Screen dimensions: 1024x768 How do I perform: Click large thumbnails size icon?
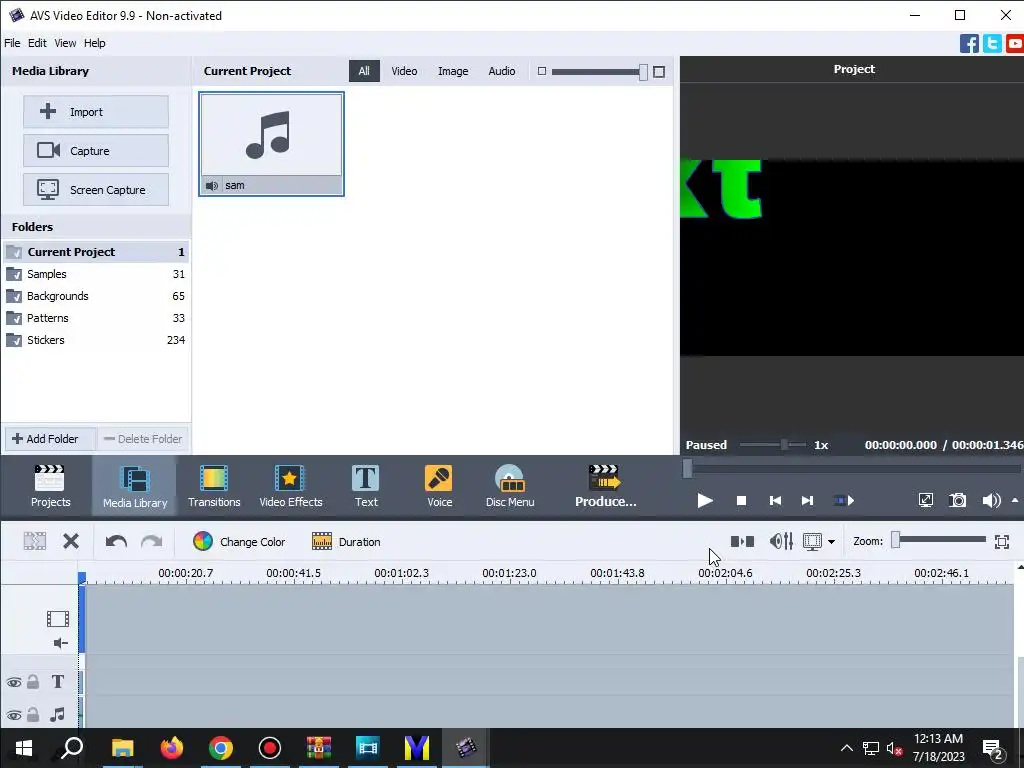click(659, 72)
